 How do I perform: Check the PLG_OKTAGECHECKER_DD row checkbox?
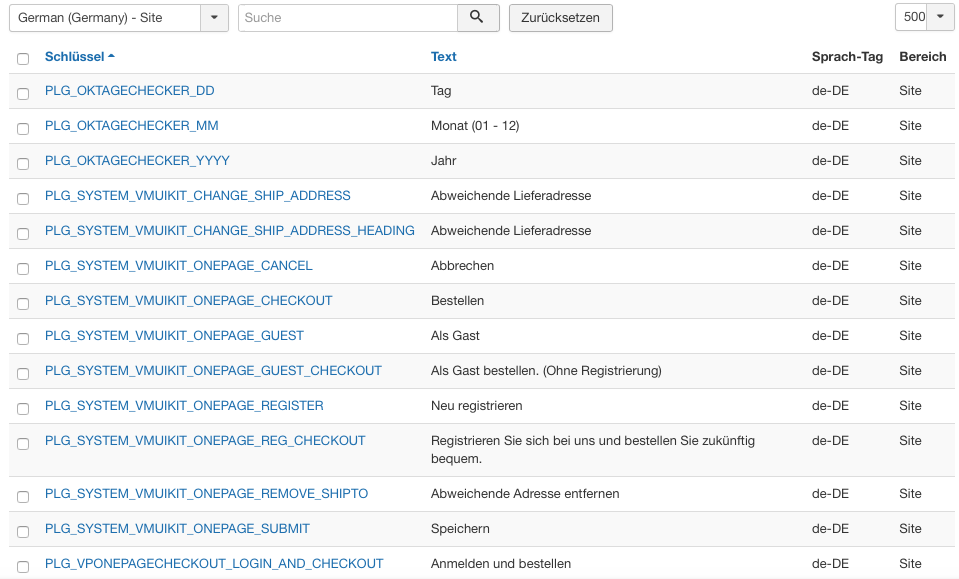(x=23, y=93)
